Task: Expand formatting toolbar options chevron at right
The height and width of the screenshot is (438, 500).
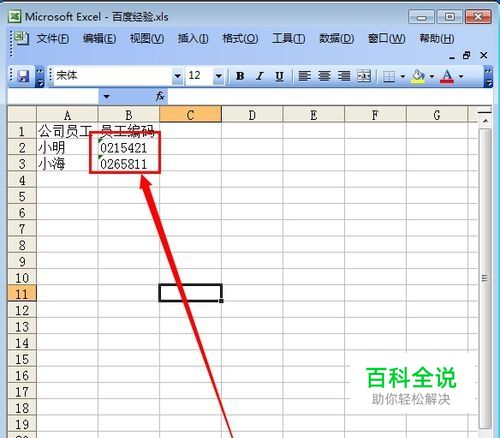Action: coord(488,76)
